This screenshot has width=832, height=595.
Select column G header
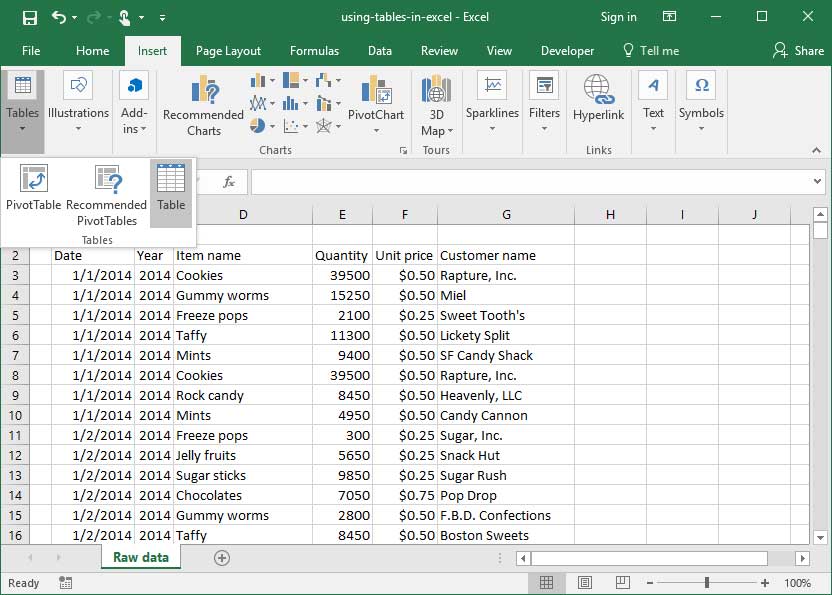(506, 214)
